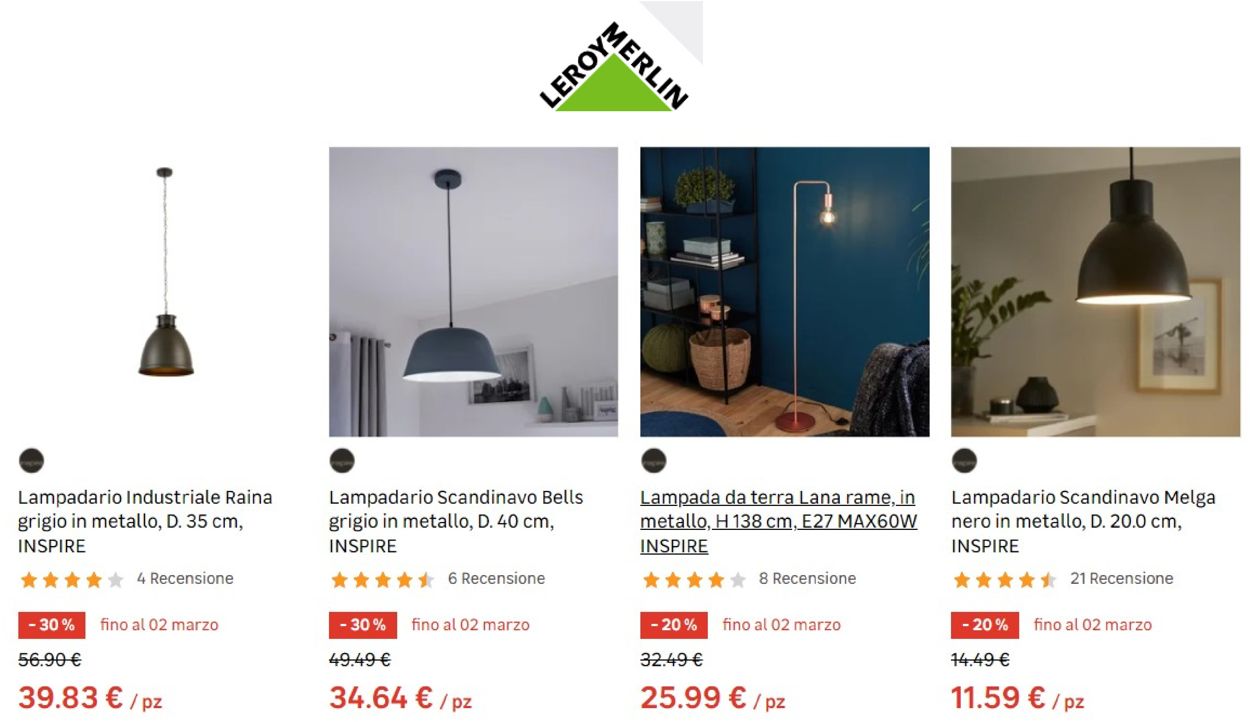Viewport: 1250px width, 722px height.
Task: Click the brand badge under the Melga lamp
Action: tap(964, 461)
